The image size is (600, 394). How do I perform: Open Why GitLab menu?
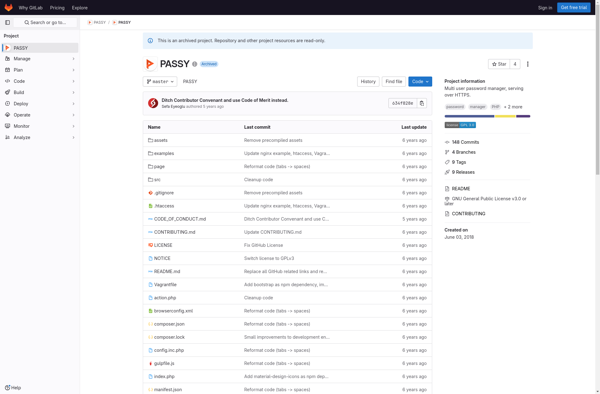click(x=31, y=8)
